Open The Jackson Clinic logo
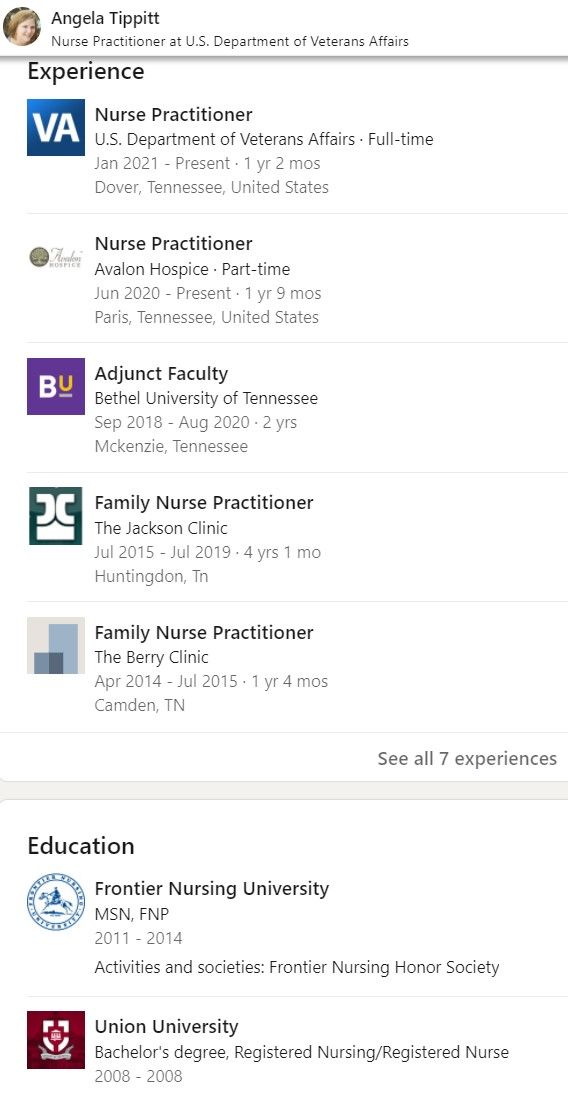568x1093 pixels. (56, 516)
